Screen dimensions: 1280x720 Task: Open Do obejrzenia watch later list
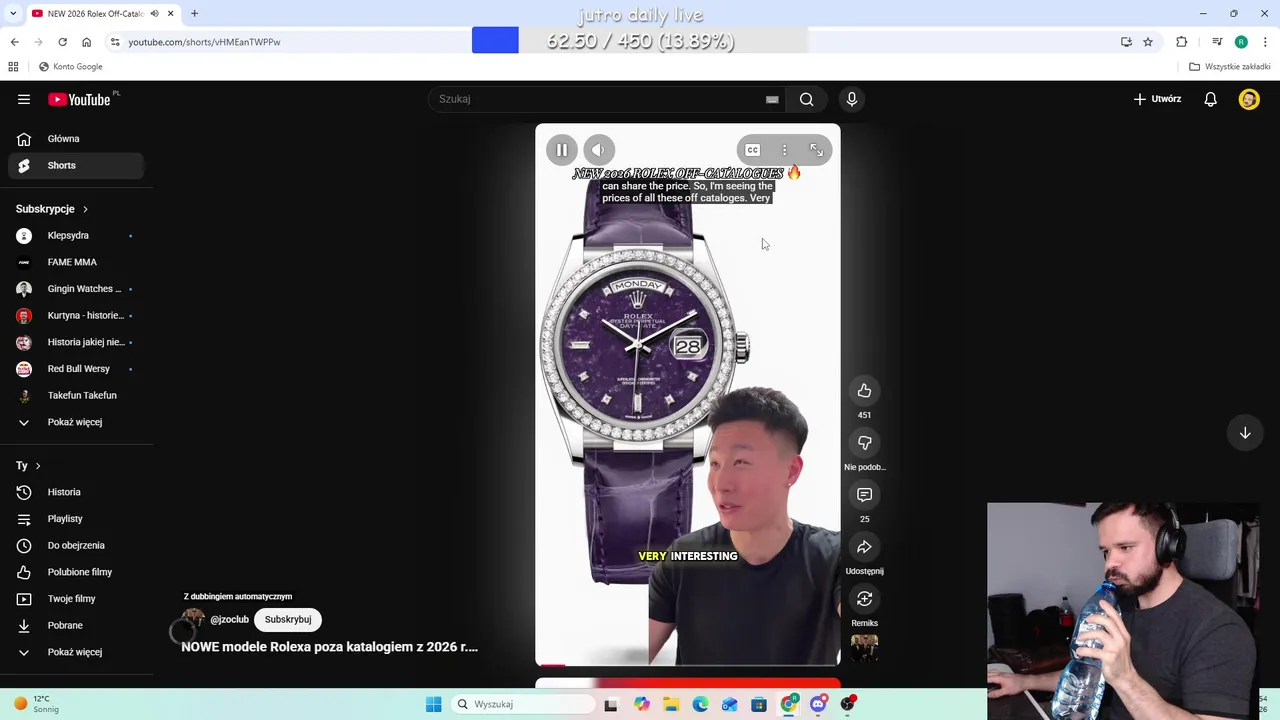[76, 545]
